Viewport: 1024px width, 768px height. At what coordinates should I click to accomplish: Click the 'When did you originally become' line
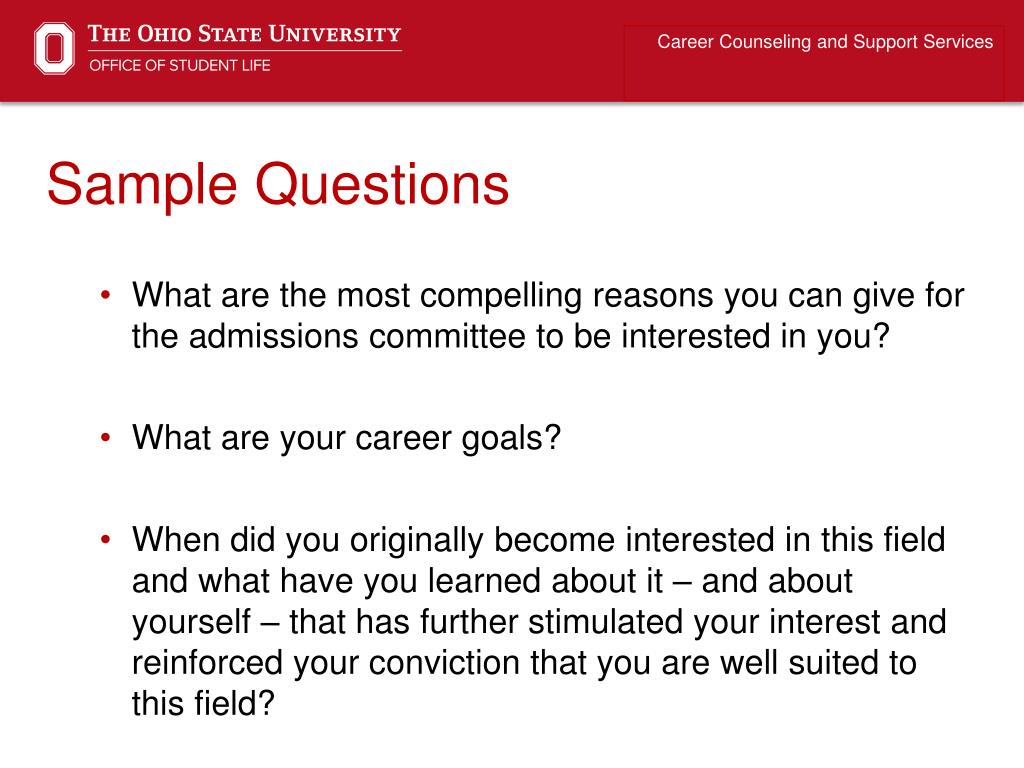click(539, 540)
